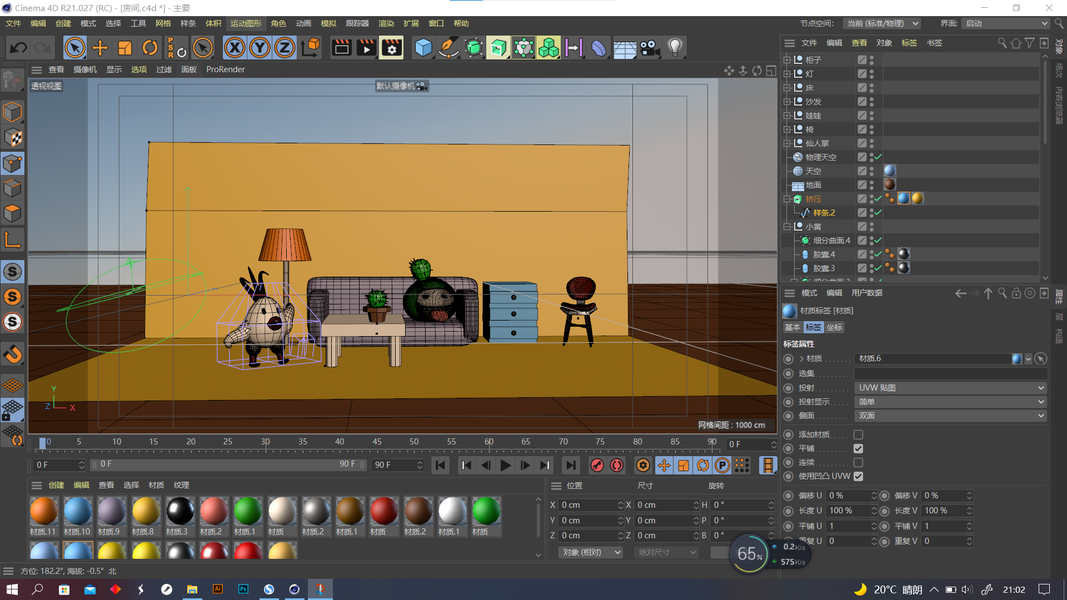
Task: Toggle the X axis lock
Action: [x=235, y=48]
